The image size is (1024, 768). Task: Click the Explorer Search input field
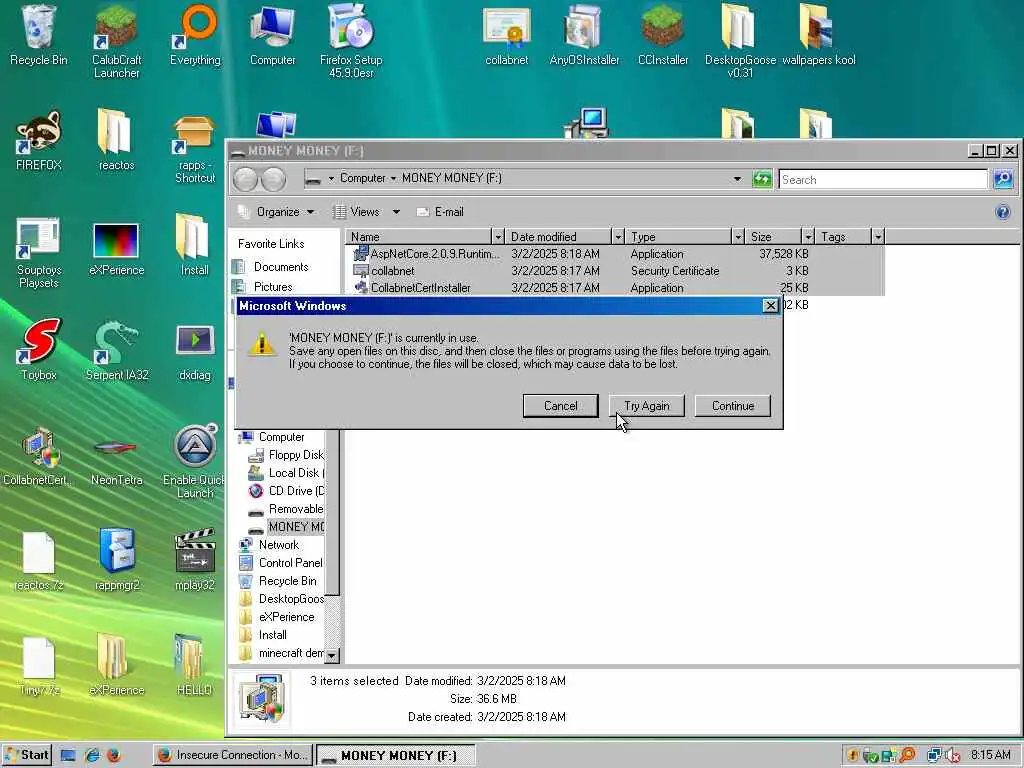pyautogui.click(x=883, y=180)
